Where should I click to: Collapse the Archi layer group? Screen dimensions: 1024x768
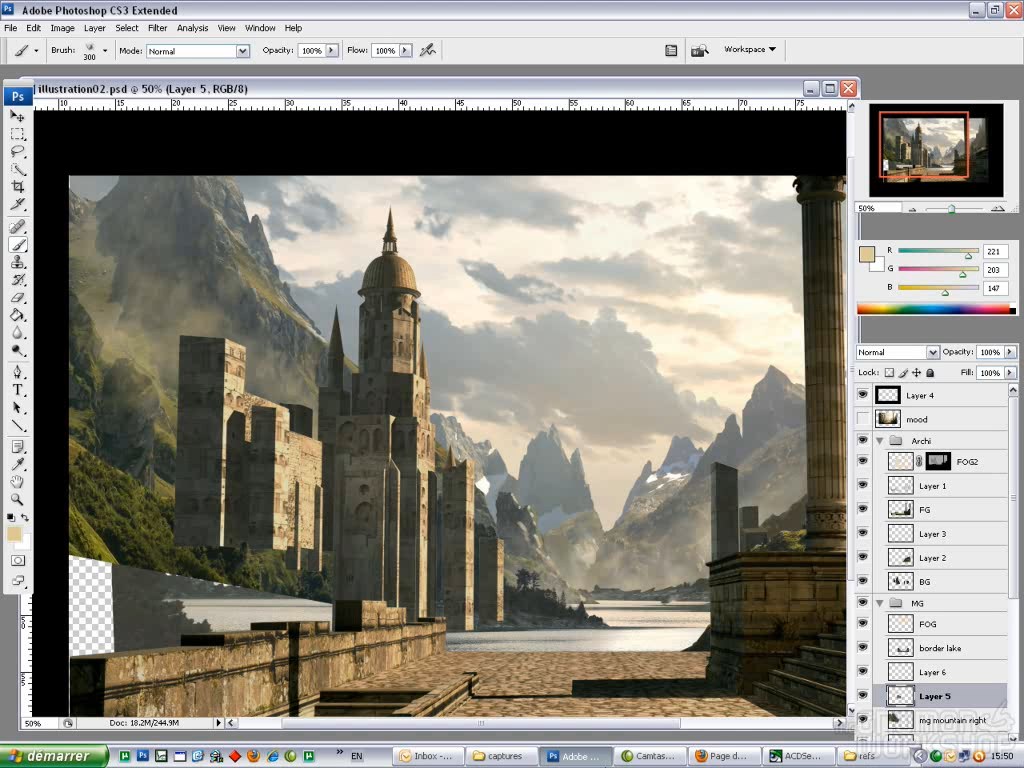(x=880, y=441)
